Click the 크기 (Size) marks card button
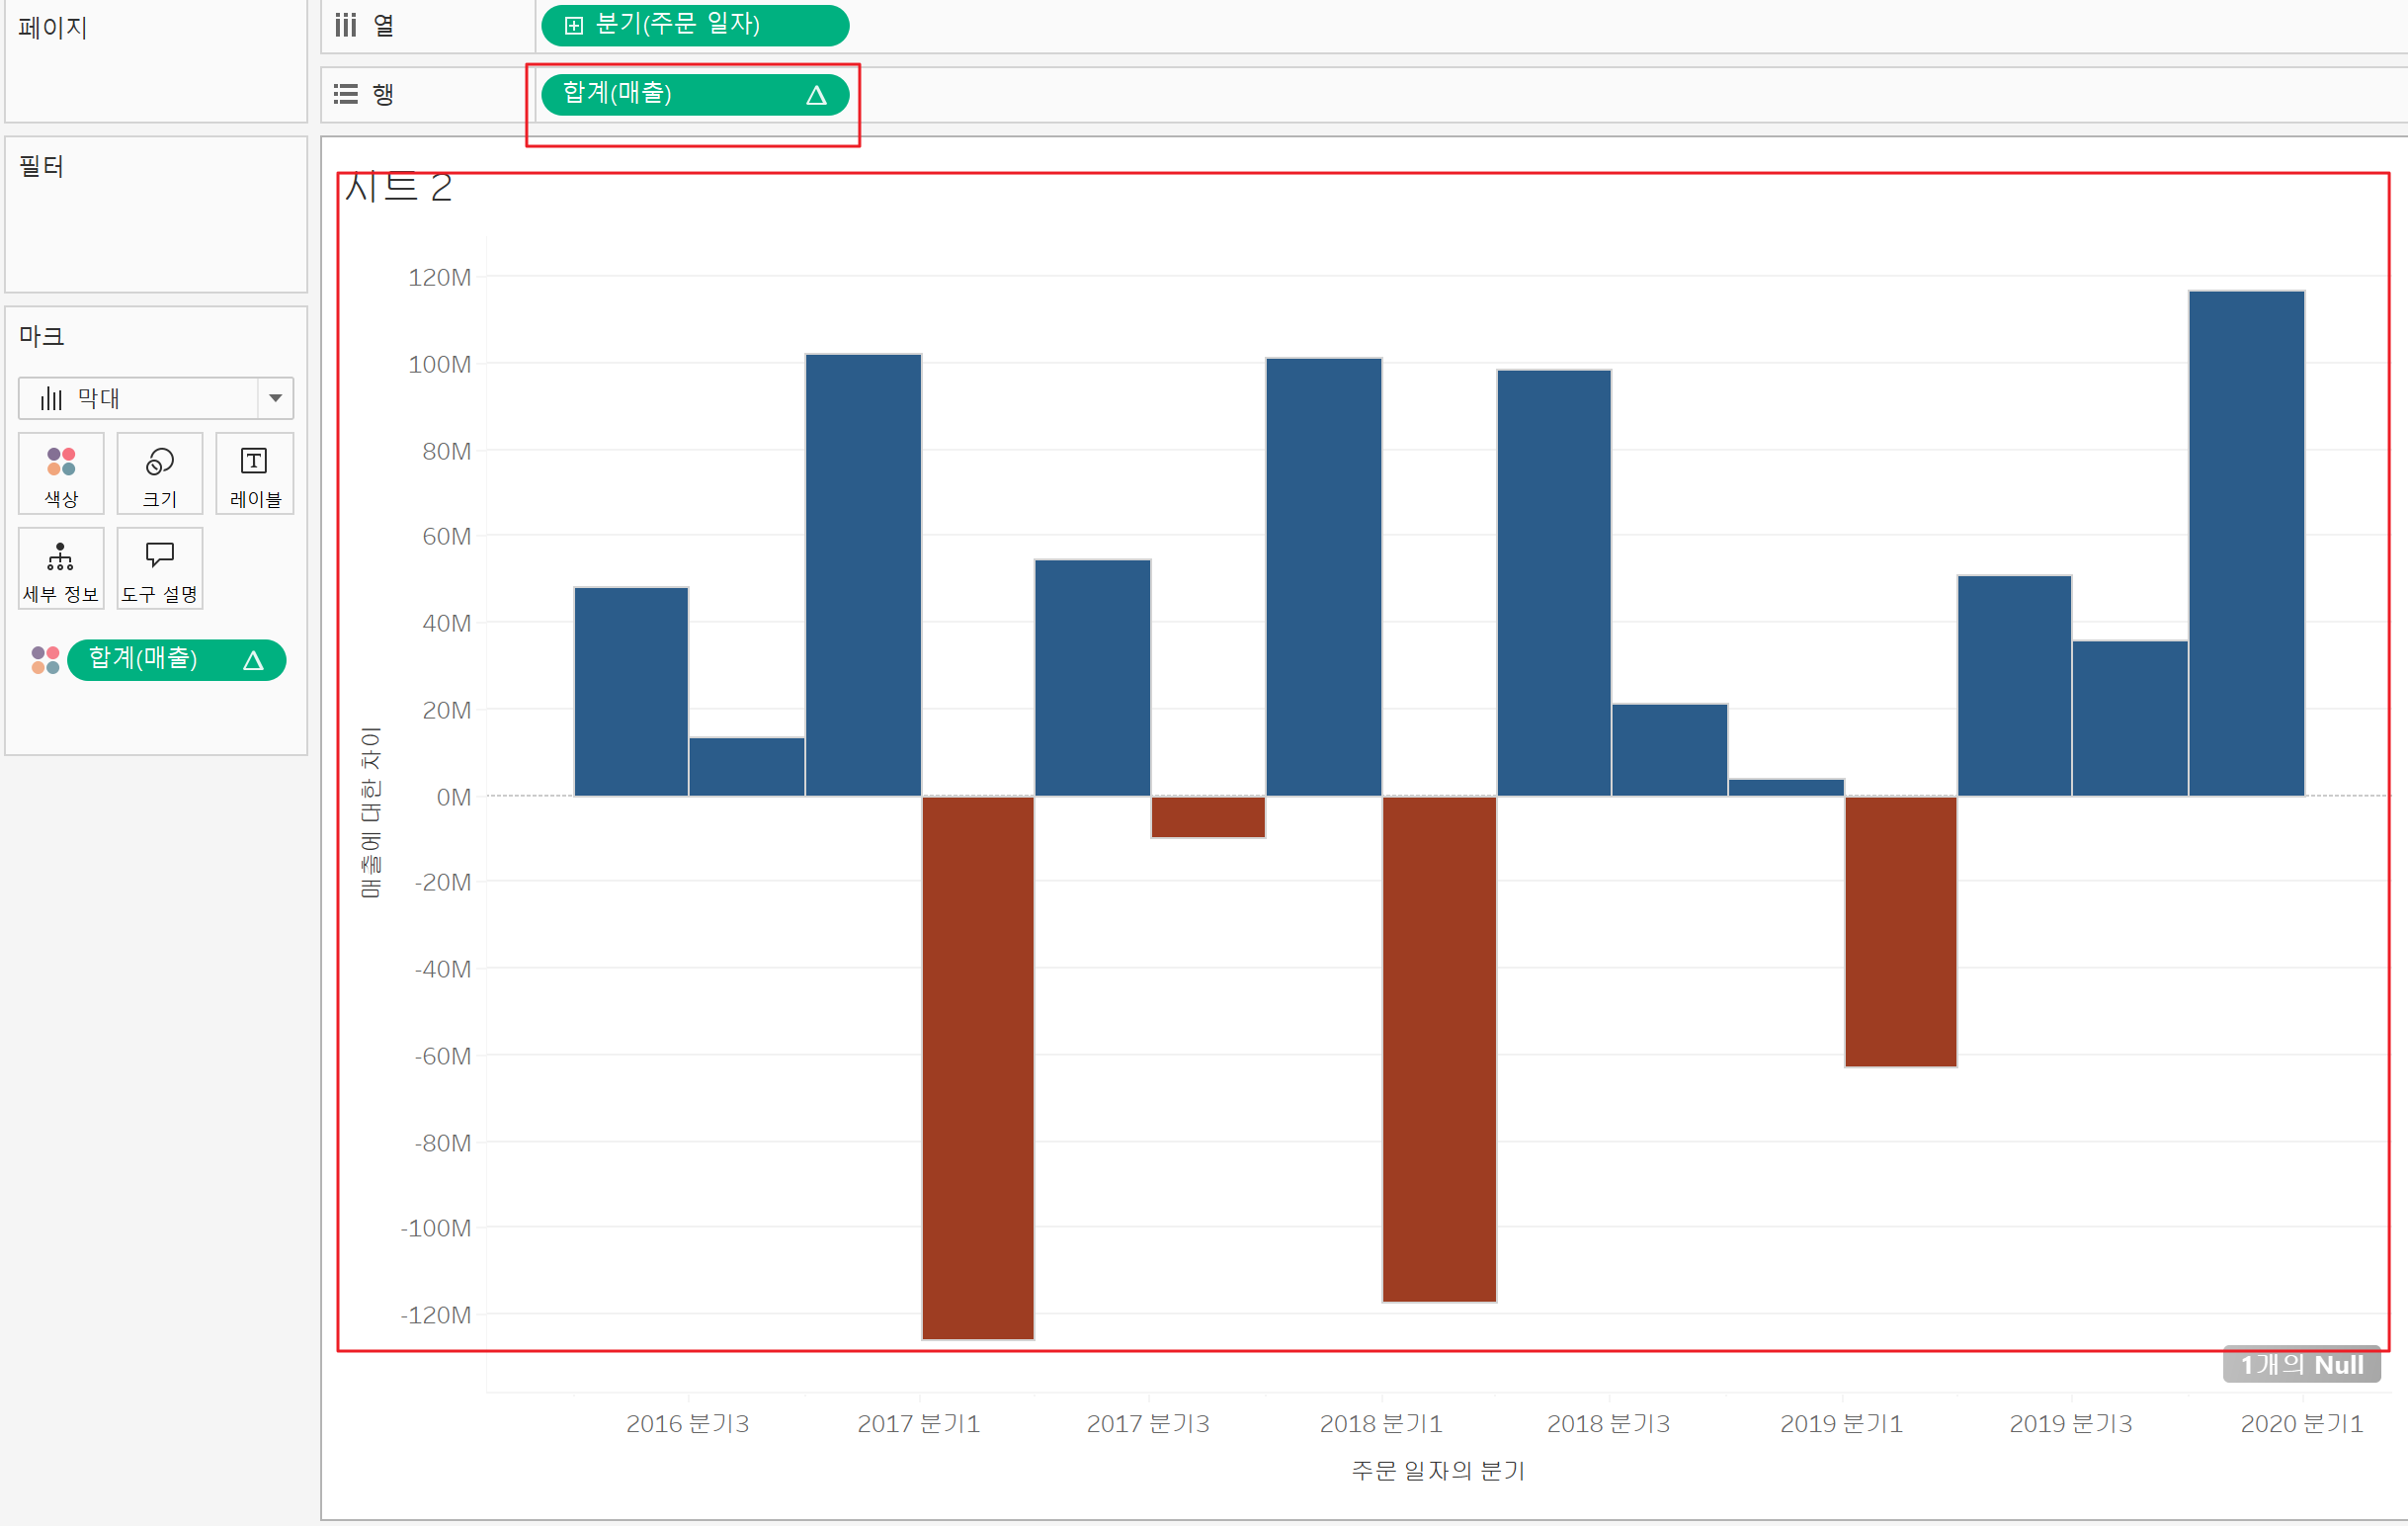 pyautogui.click(x=160, y=474)
